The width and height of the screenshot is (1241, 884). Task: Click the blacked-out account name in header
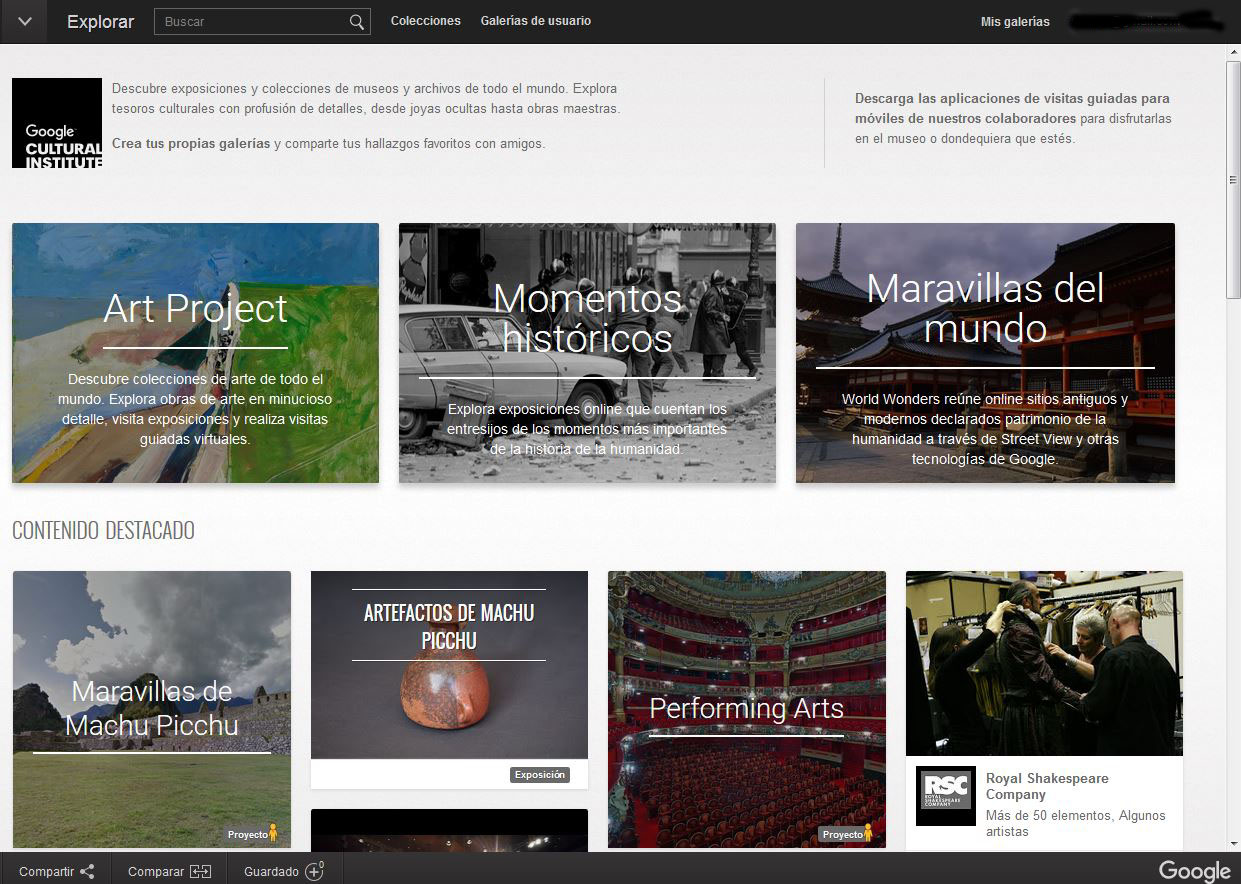[1145, 22]
